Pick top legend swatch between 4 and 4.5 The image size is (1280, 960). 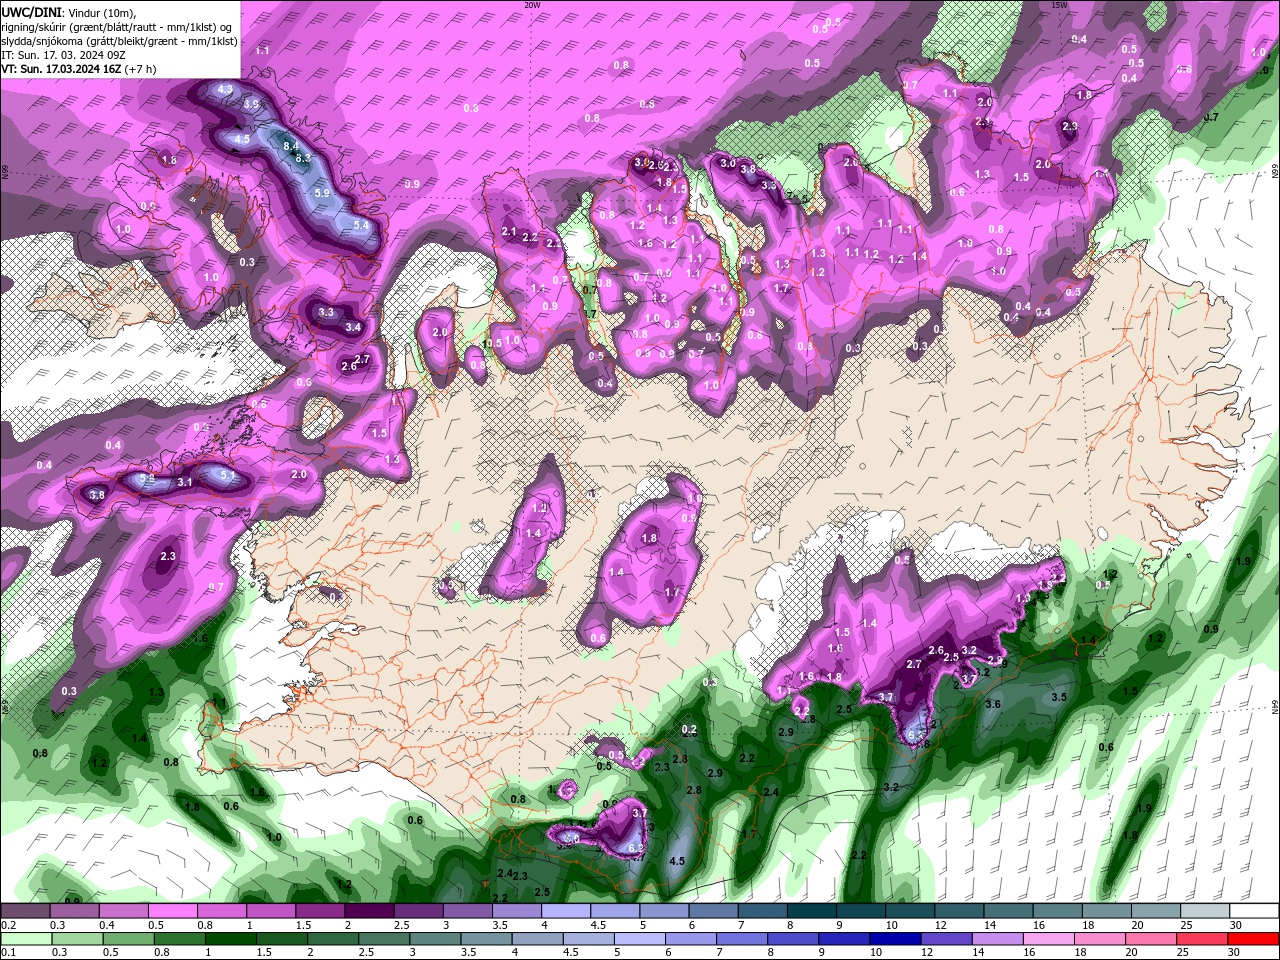click(x=566, y=911)
